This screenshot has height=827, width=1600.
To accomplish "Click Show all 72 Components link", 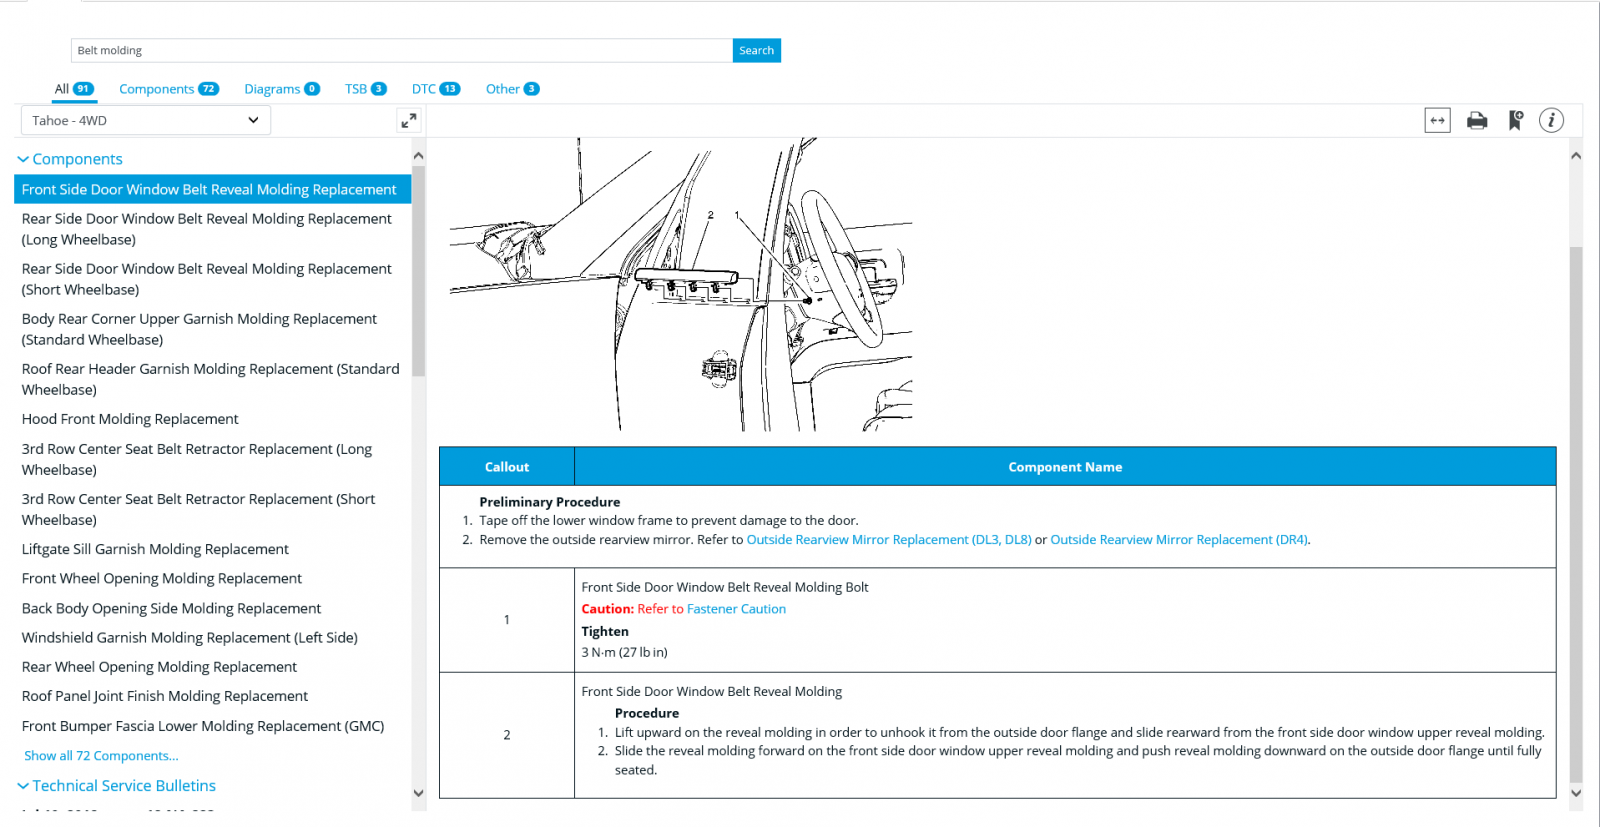I will click(x=101, y=756).
